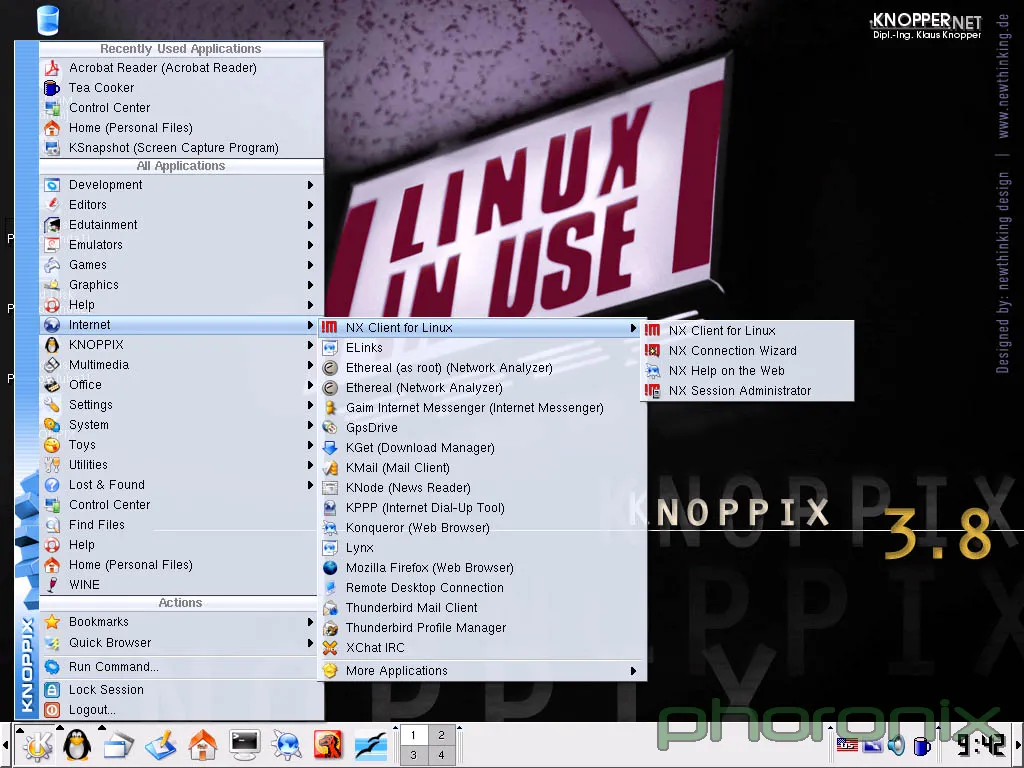
Task: Open the Settings menu entry
Action: [x=181, y=405]
